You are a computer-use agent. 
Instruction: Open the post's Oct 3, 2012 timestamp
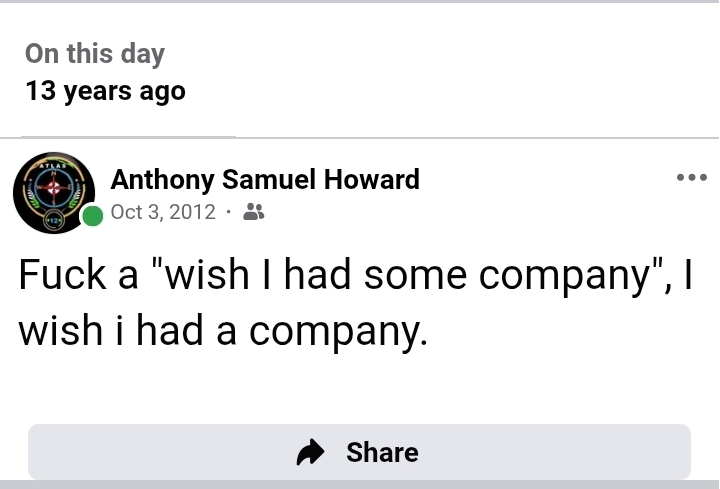[x=163, y=212]
